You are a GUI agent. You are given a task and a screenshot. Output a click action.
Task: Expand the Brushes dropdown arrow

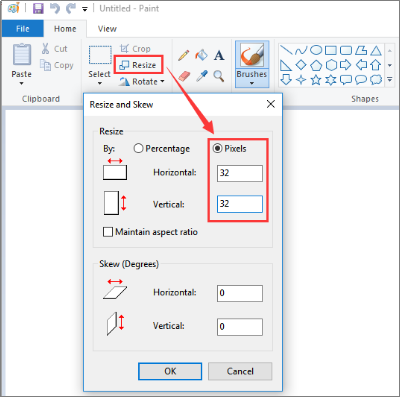pyautogui.click(x=252, y=83)
